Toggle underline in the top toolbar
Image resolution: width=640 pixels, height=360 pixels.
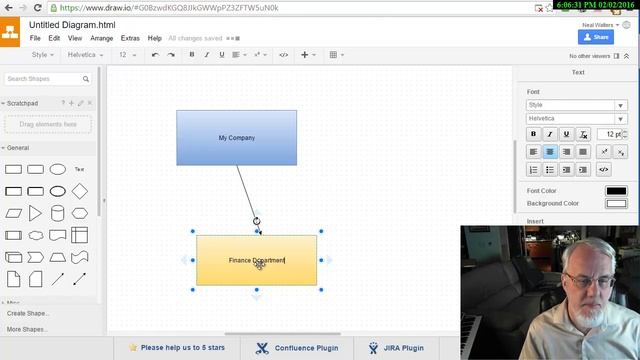point(222,55)
